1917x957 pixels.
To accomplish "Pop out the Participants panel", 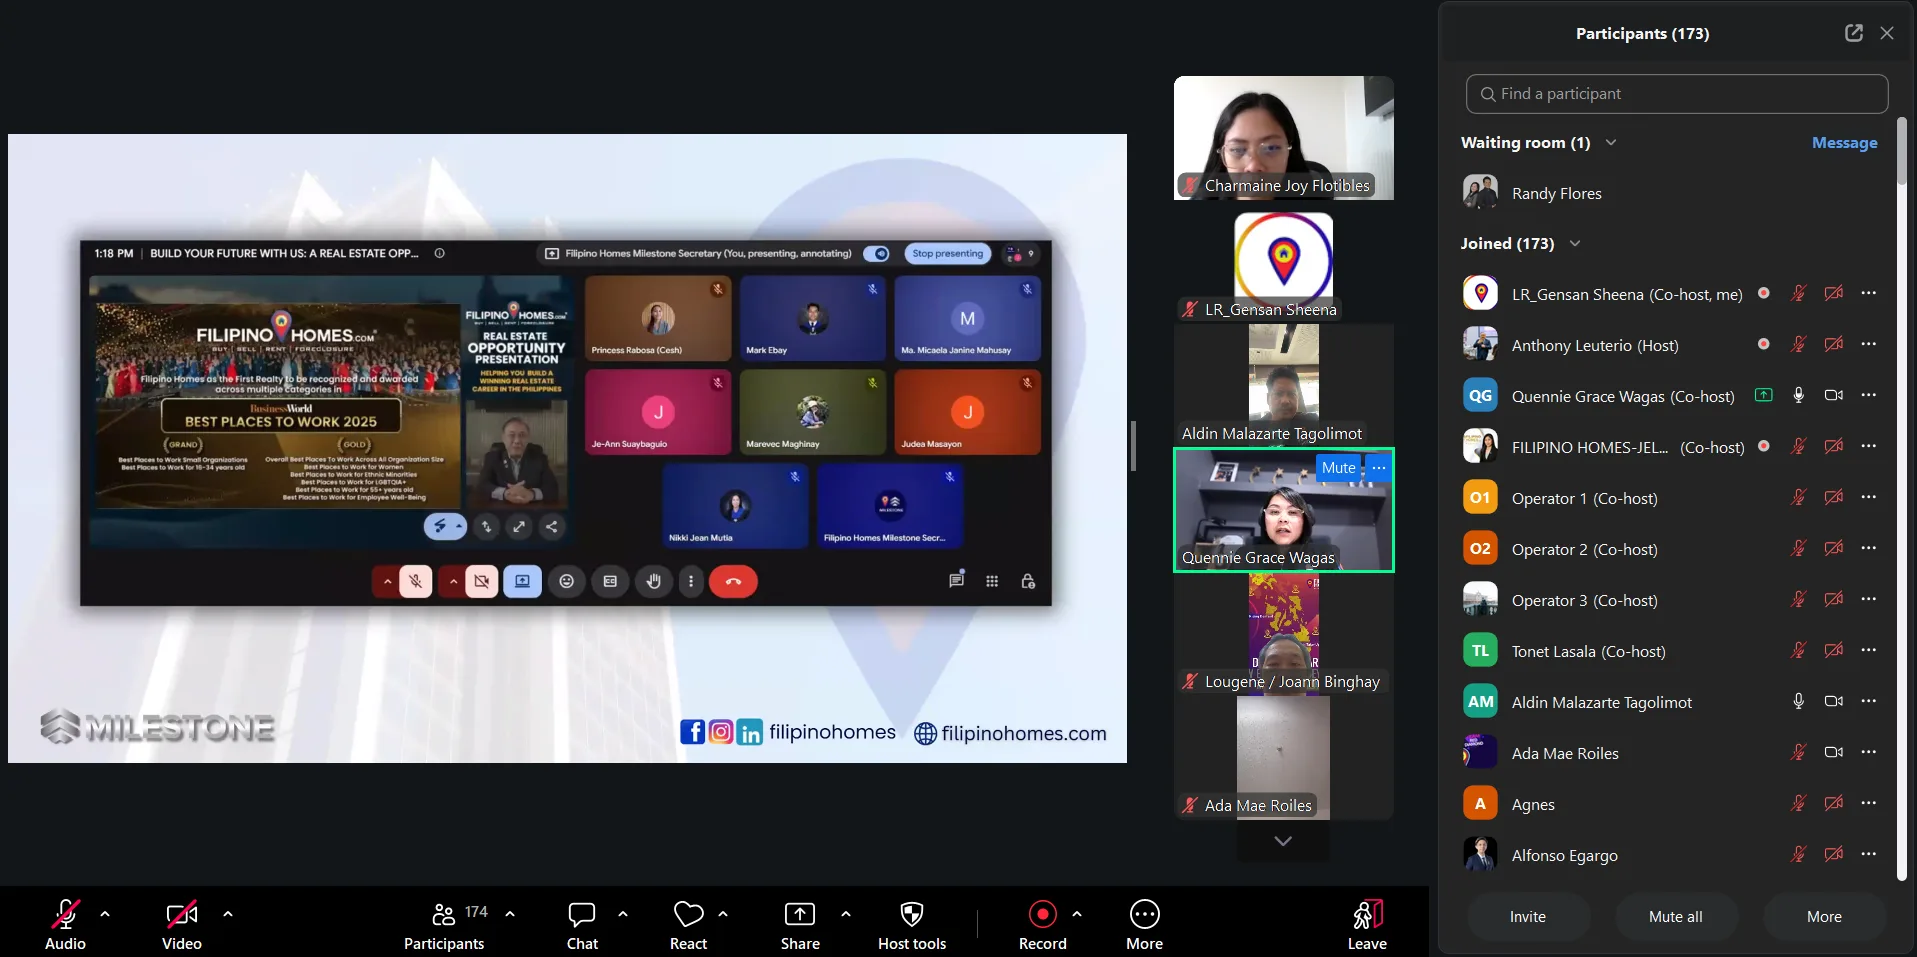I will pyautogui.click(x=1854, y=33).
